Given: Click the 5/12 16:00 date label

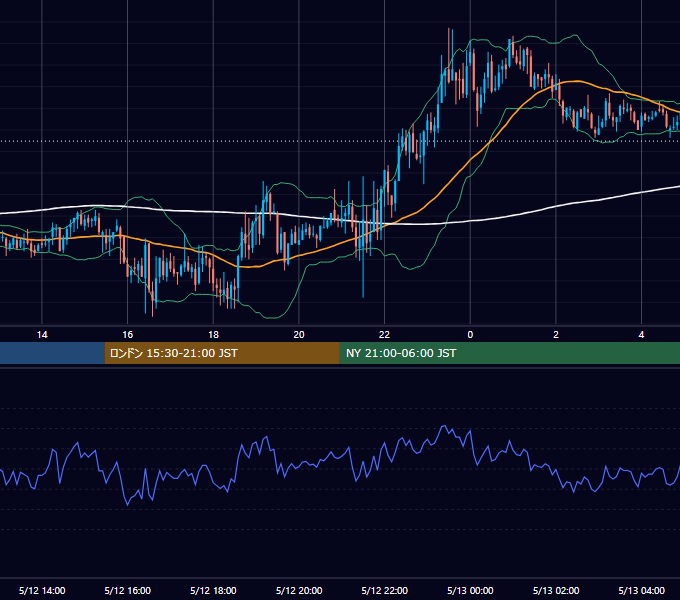Looking at the screenshot, I should click(x=128, y=590).
